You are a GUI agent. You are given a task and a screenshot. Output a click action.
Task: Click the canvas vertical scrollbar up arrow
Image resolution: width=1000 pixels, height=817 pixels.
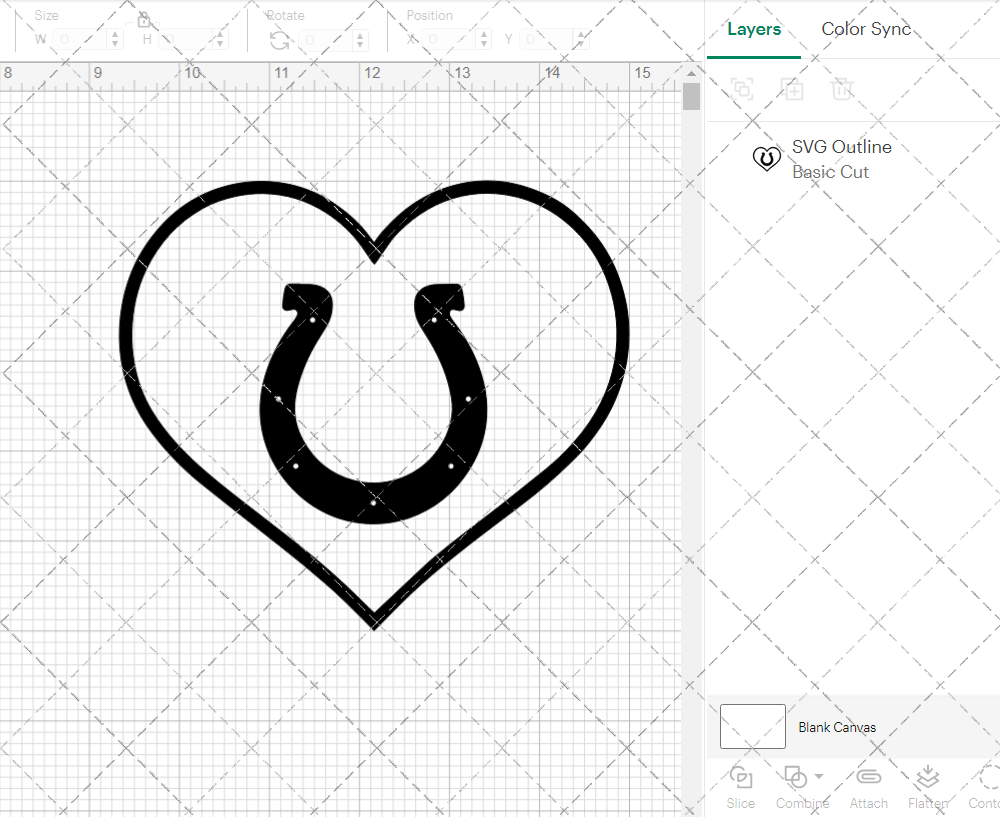point(691,72)
